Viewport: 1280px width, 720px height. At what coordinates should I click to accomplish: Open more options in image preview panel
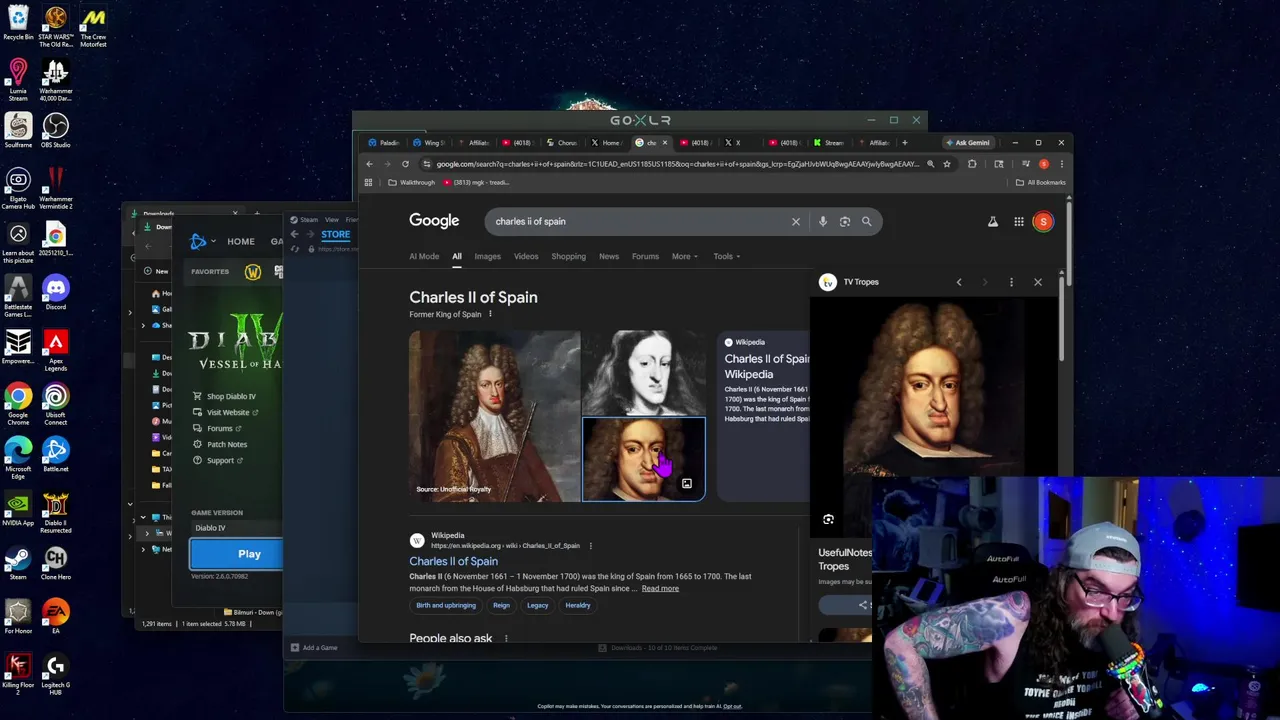[x=1011, y=282]
